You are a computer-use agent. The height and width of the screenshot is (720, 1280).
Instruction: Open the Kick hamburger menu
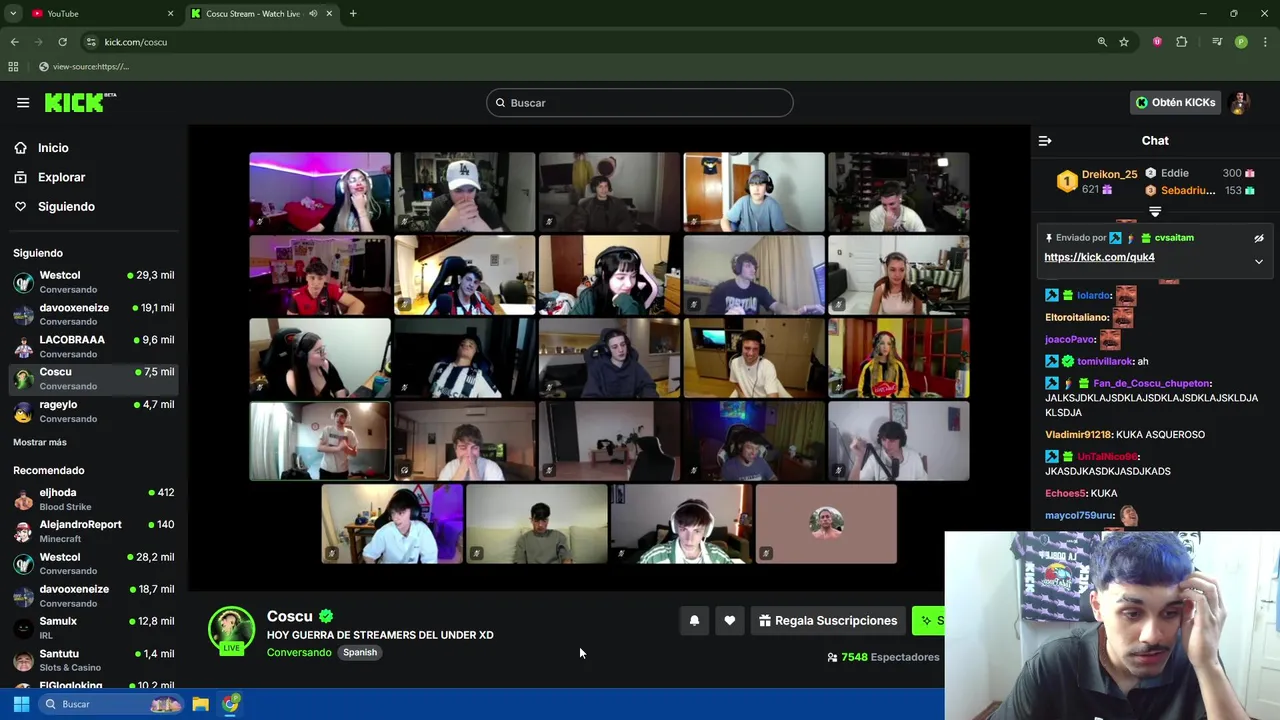(x=23, y=102)
